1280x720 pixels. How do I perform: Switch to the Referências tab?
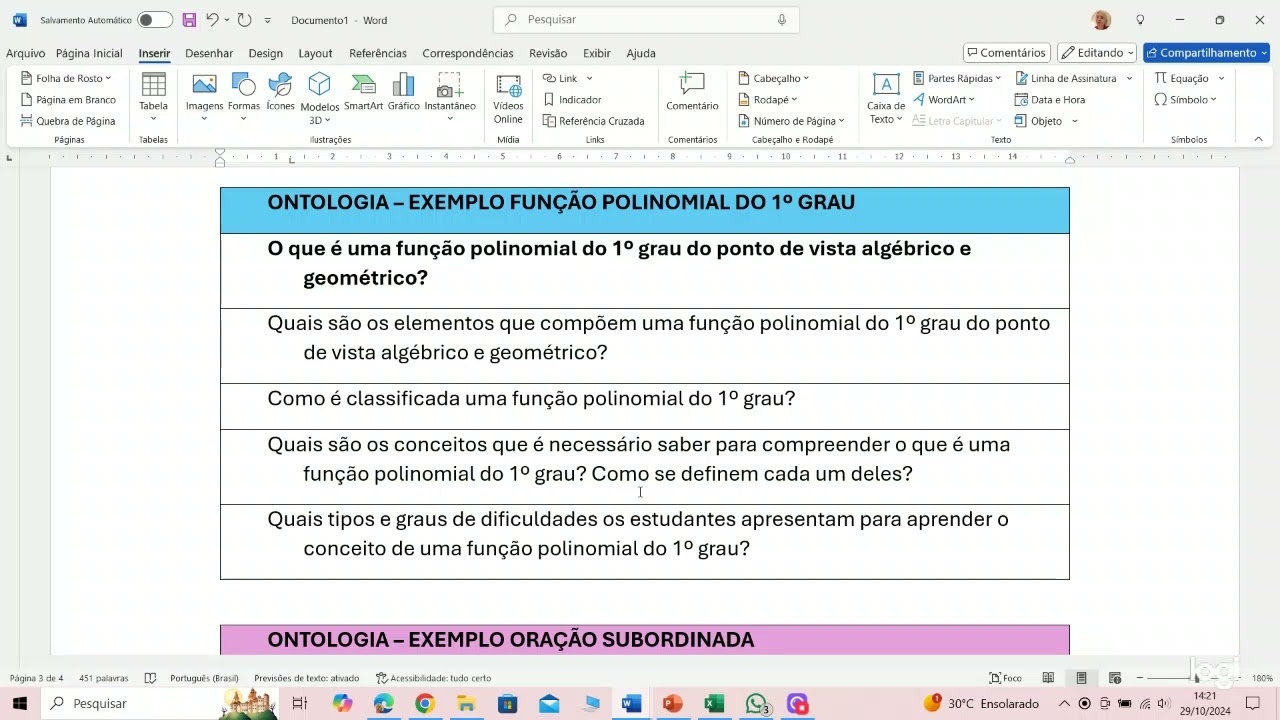tap(378, 53)
